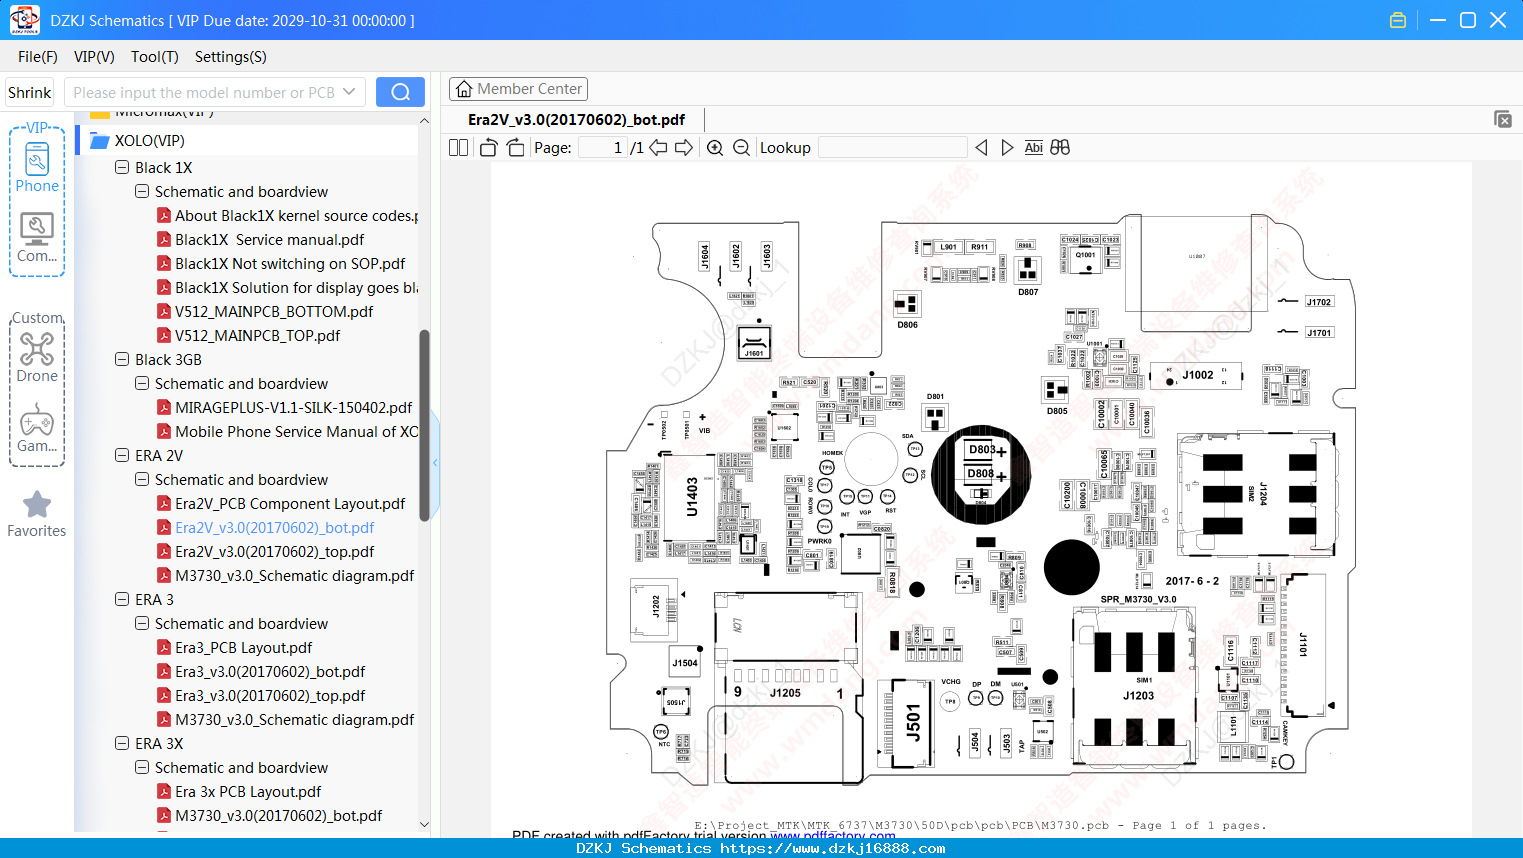This screenshot has width=1523, height=858.
Task: Zoom in on the PDF
Action: click(715, 148)
